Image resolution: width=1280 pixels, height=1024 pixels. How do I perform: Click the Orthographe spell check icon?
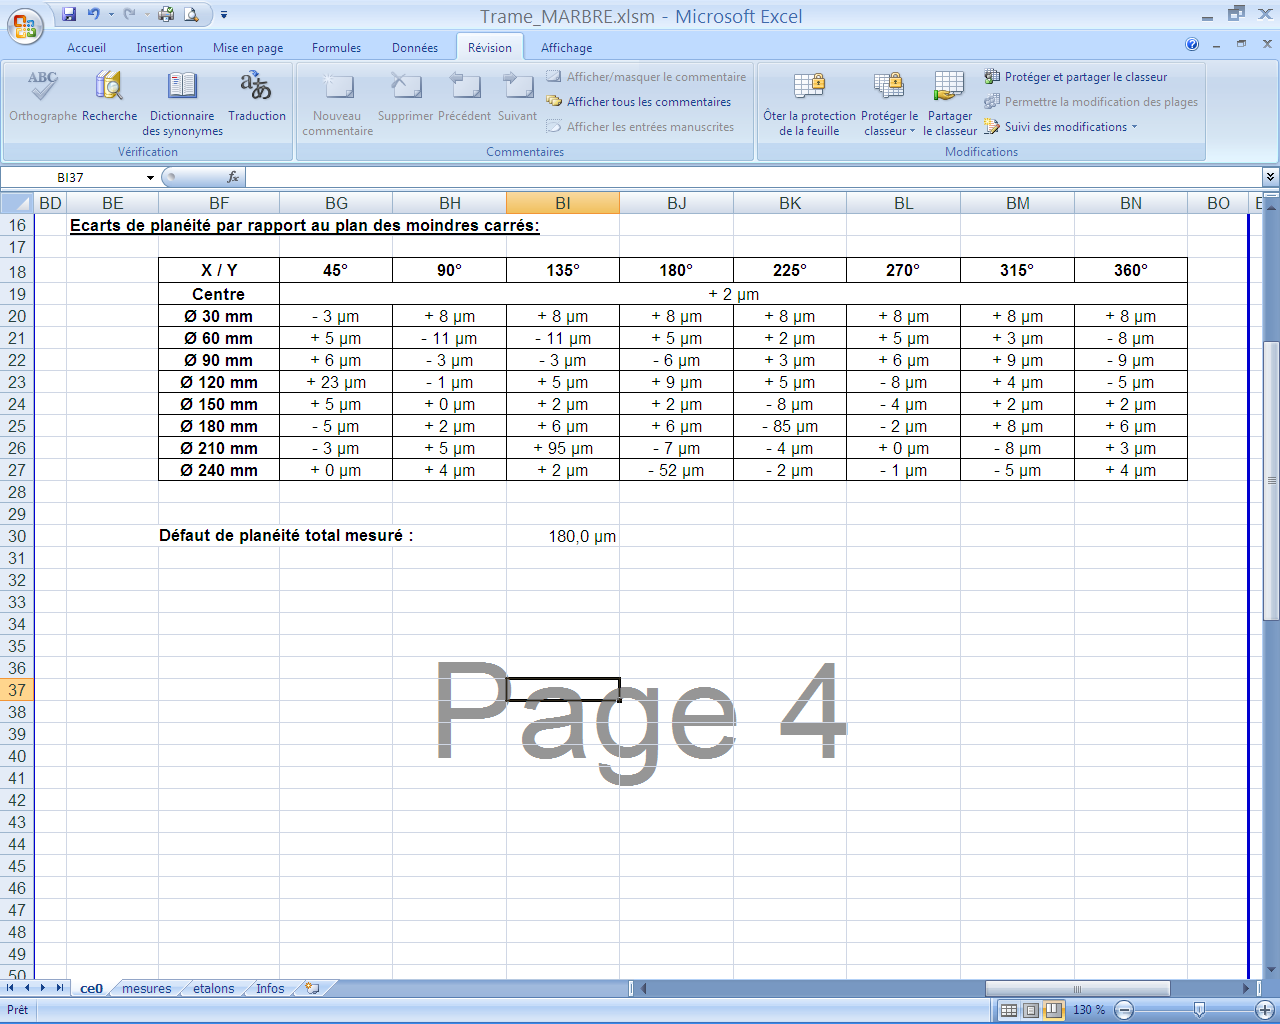pos(43,88)
